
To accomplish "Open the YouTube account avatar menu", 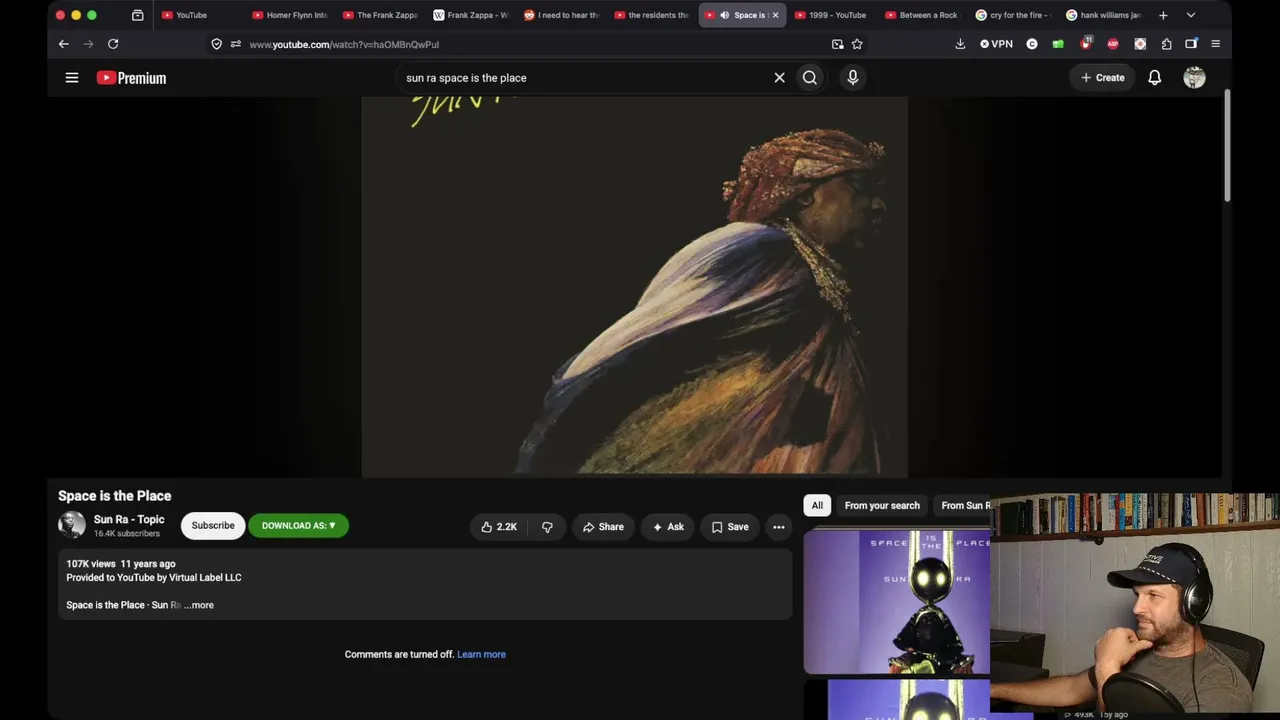I will (1194, 78).
